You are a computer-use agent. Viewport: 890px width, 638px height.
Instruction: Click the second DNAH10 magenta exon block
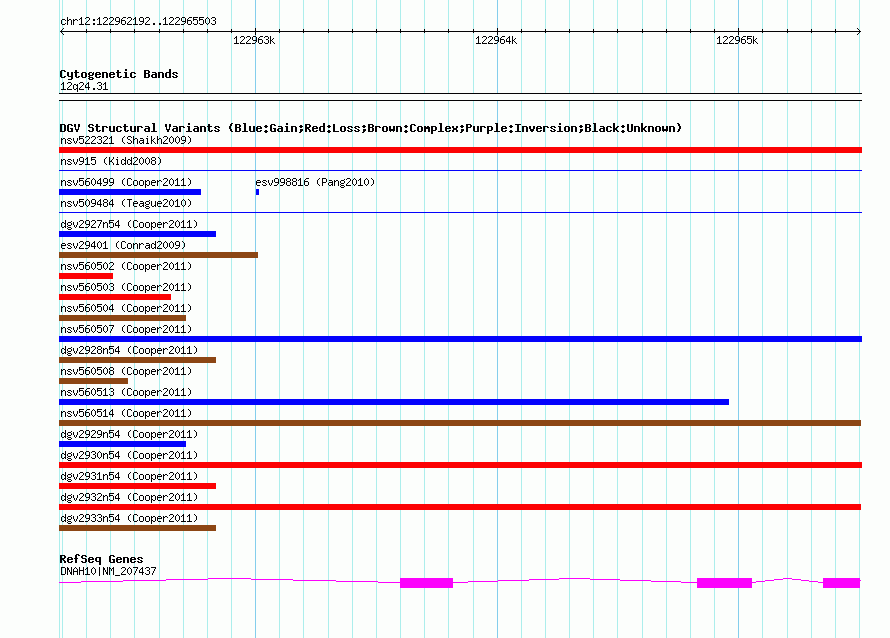[x=724, y=583]
